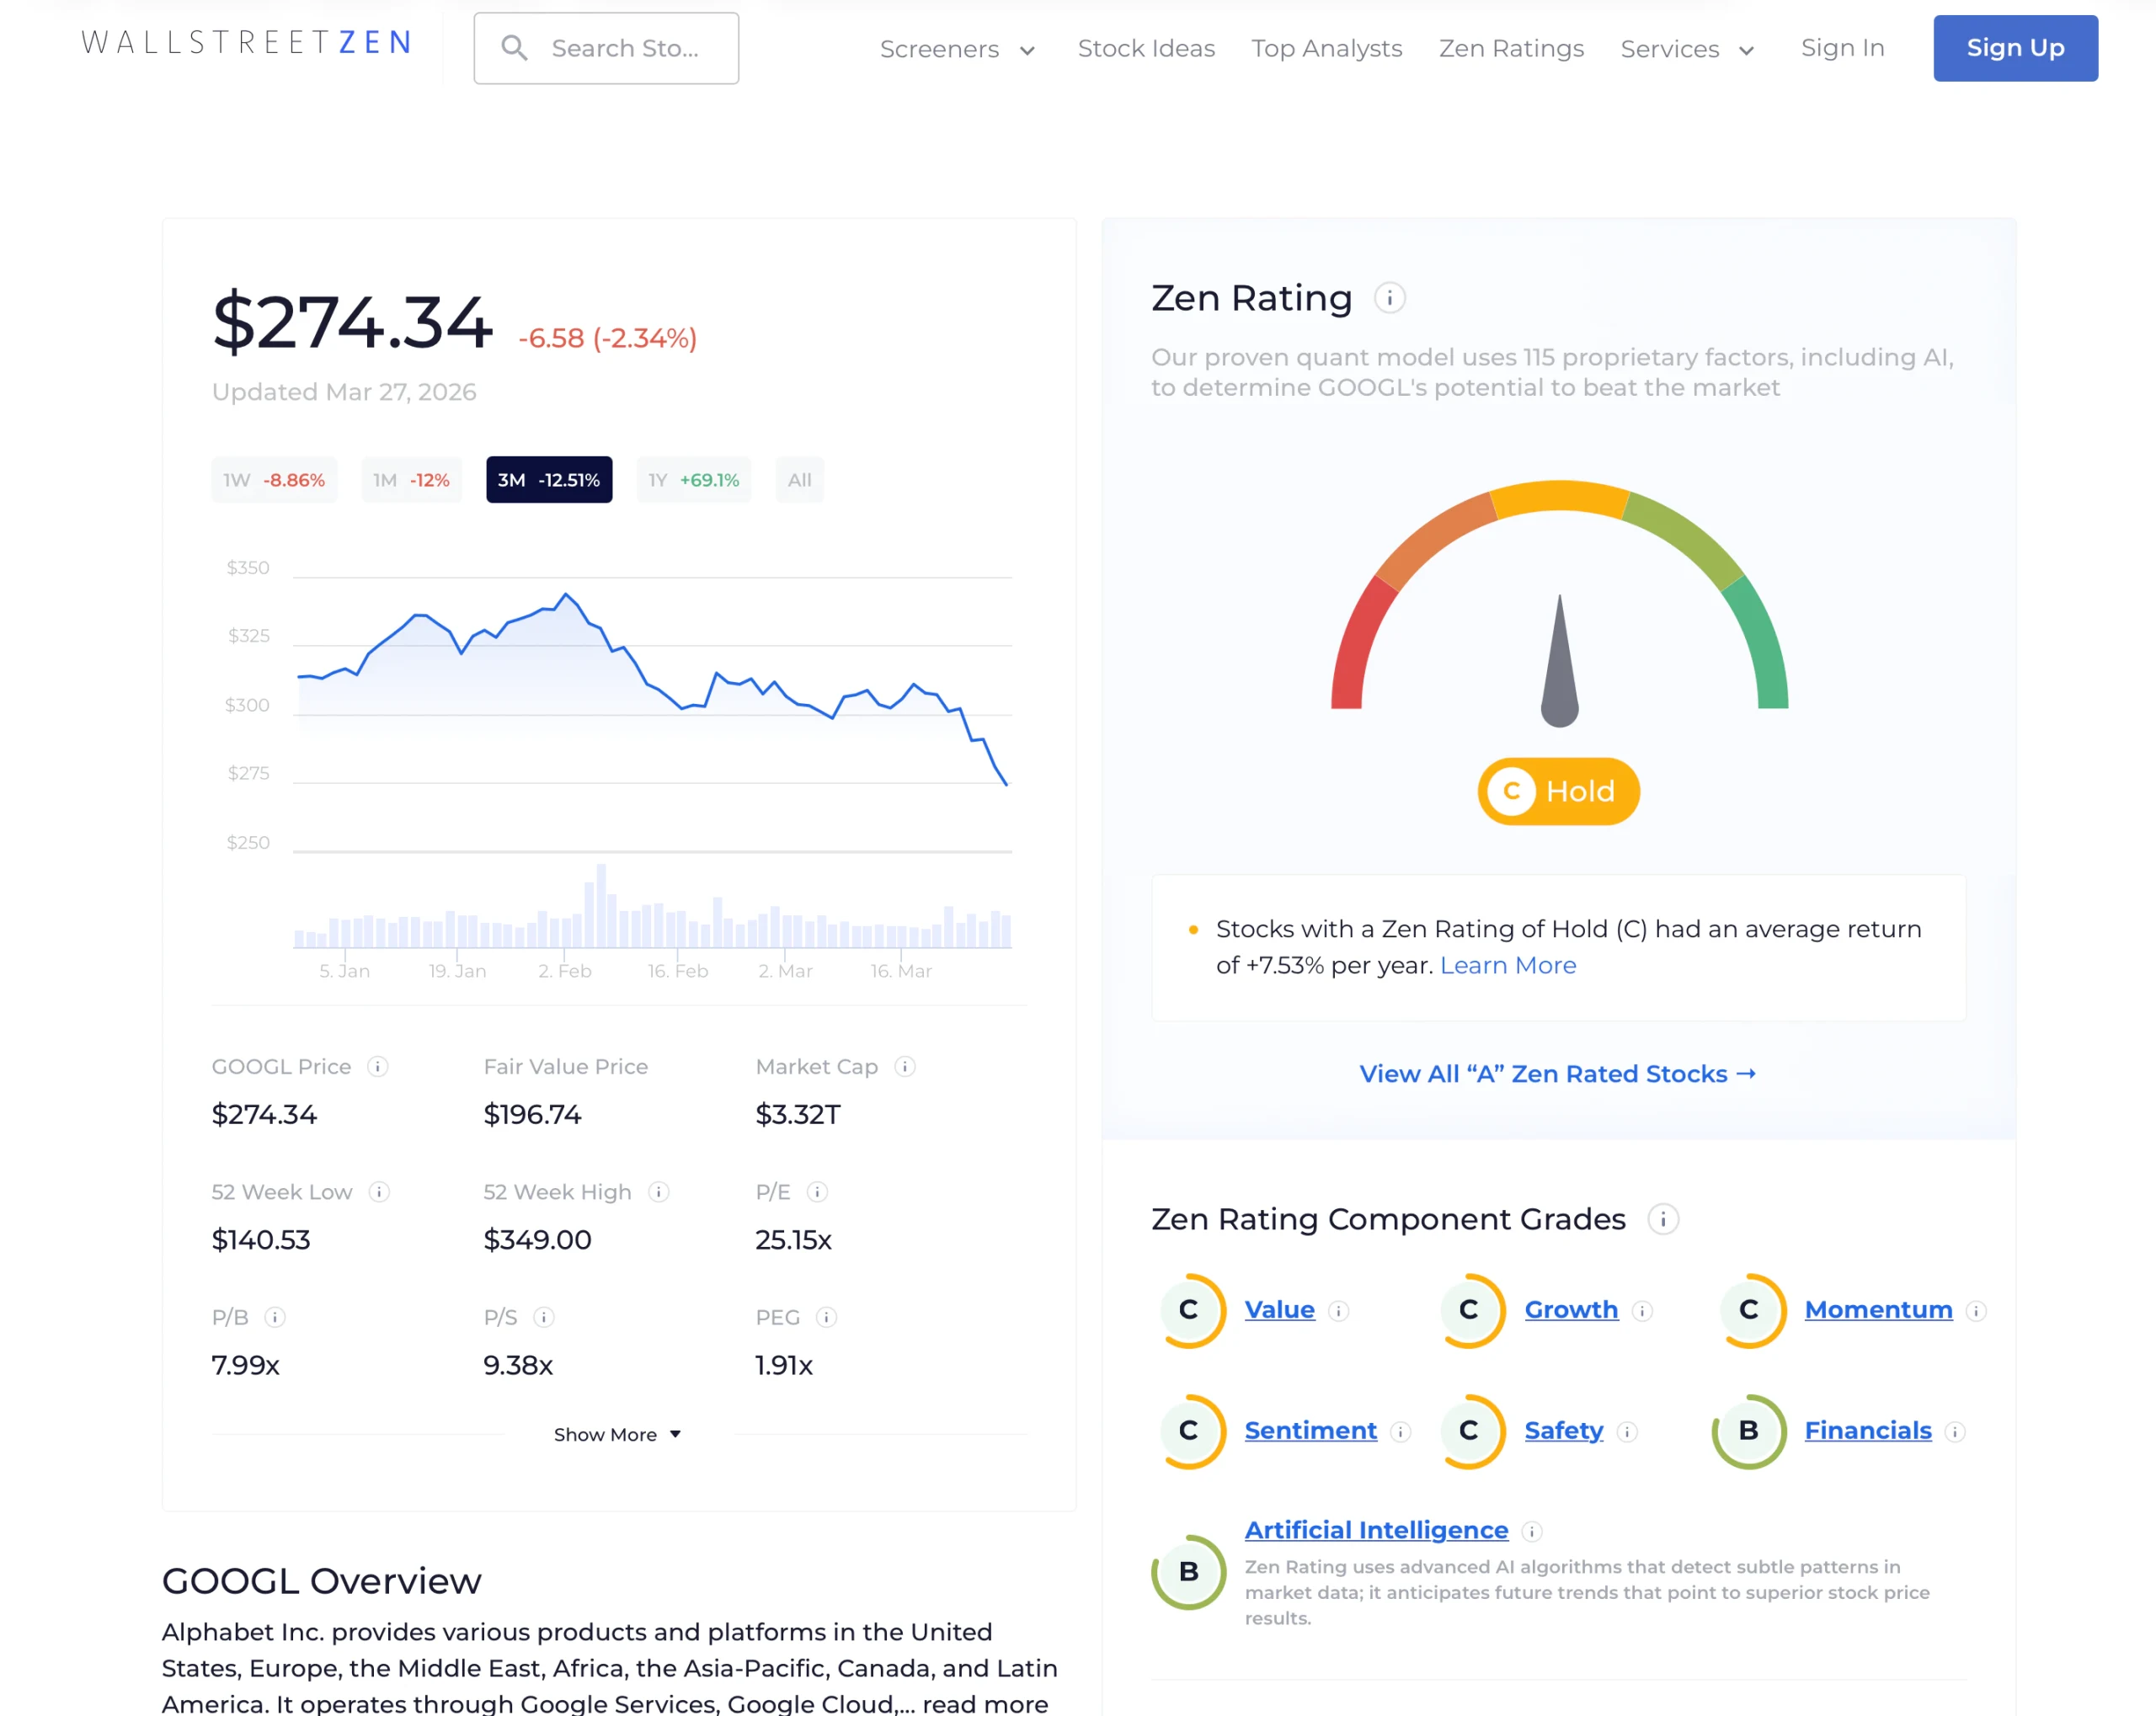Click info icon beside Artificial Intelligence
The width and height of the screenshot is (2156, 1716).
tap(1531, 1531)
